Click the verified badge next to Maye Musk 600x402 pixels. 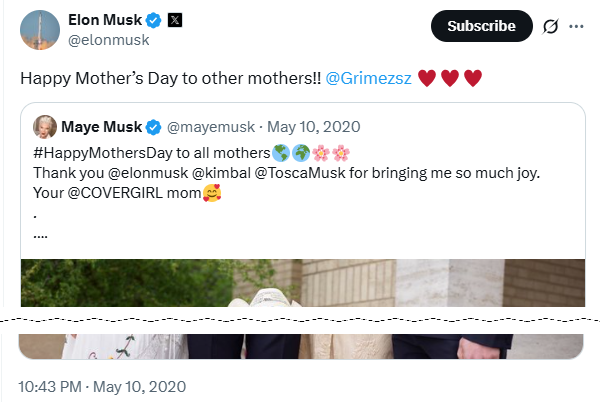point(154,127)
